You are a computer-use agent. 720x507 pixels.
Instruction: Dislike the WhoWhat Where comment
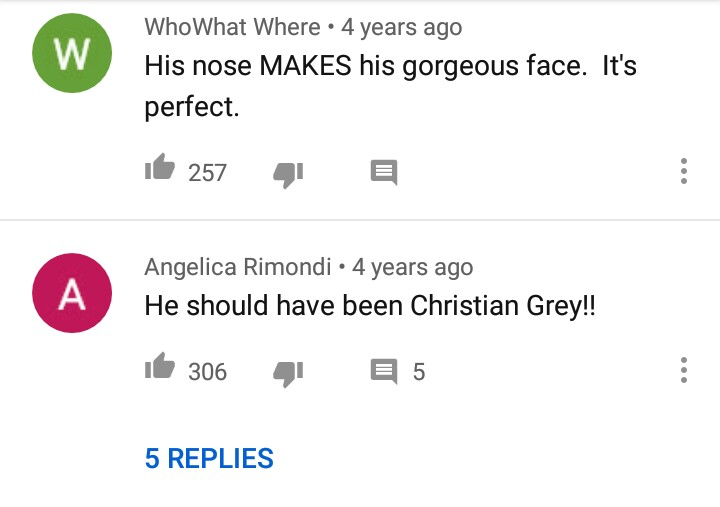(x=288, y=173)
